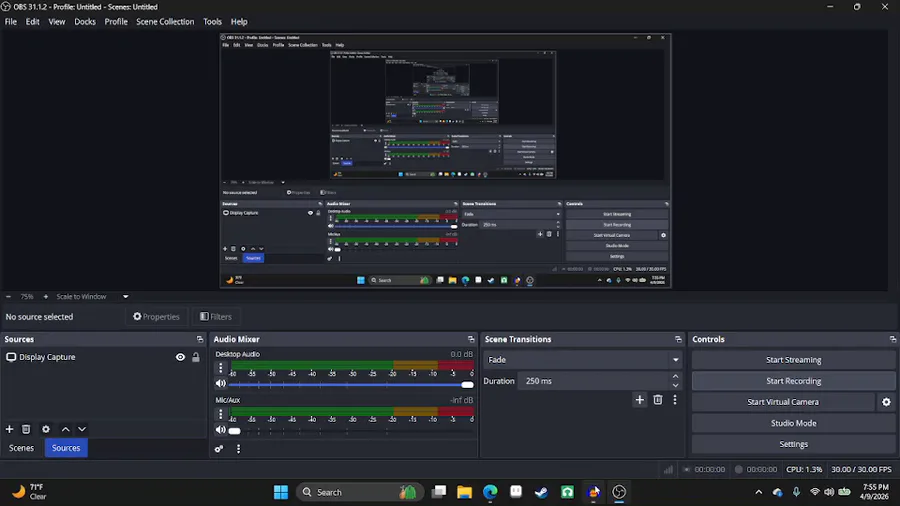Image resolution: width=900 pixels, height=506 pixels.
Task: Open Settings from Controls
Action: [793, 444]
